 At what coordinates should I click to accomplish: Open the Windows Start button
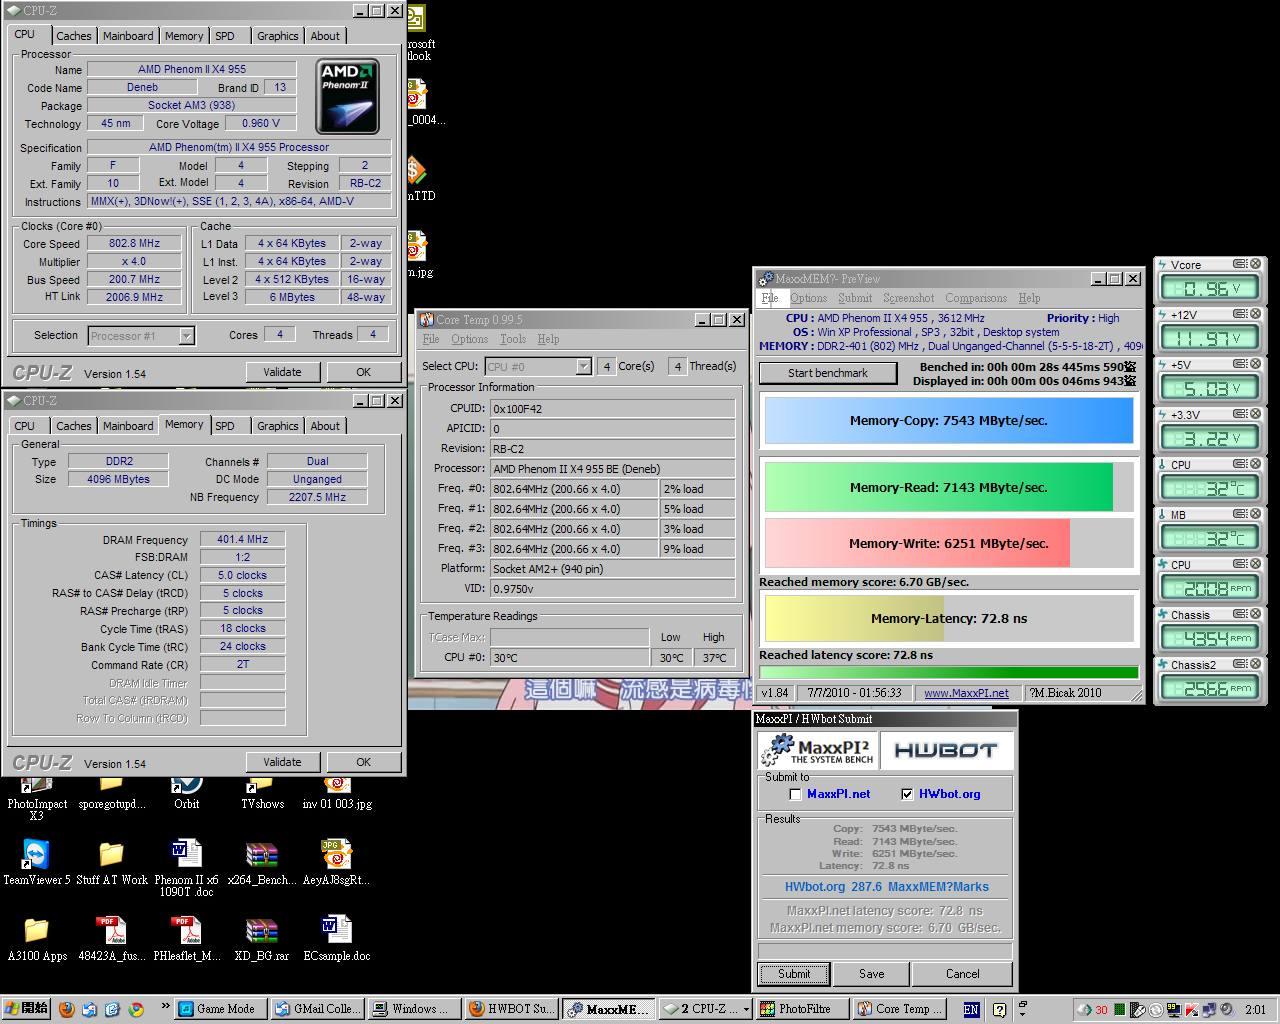[26, 1009]
